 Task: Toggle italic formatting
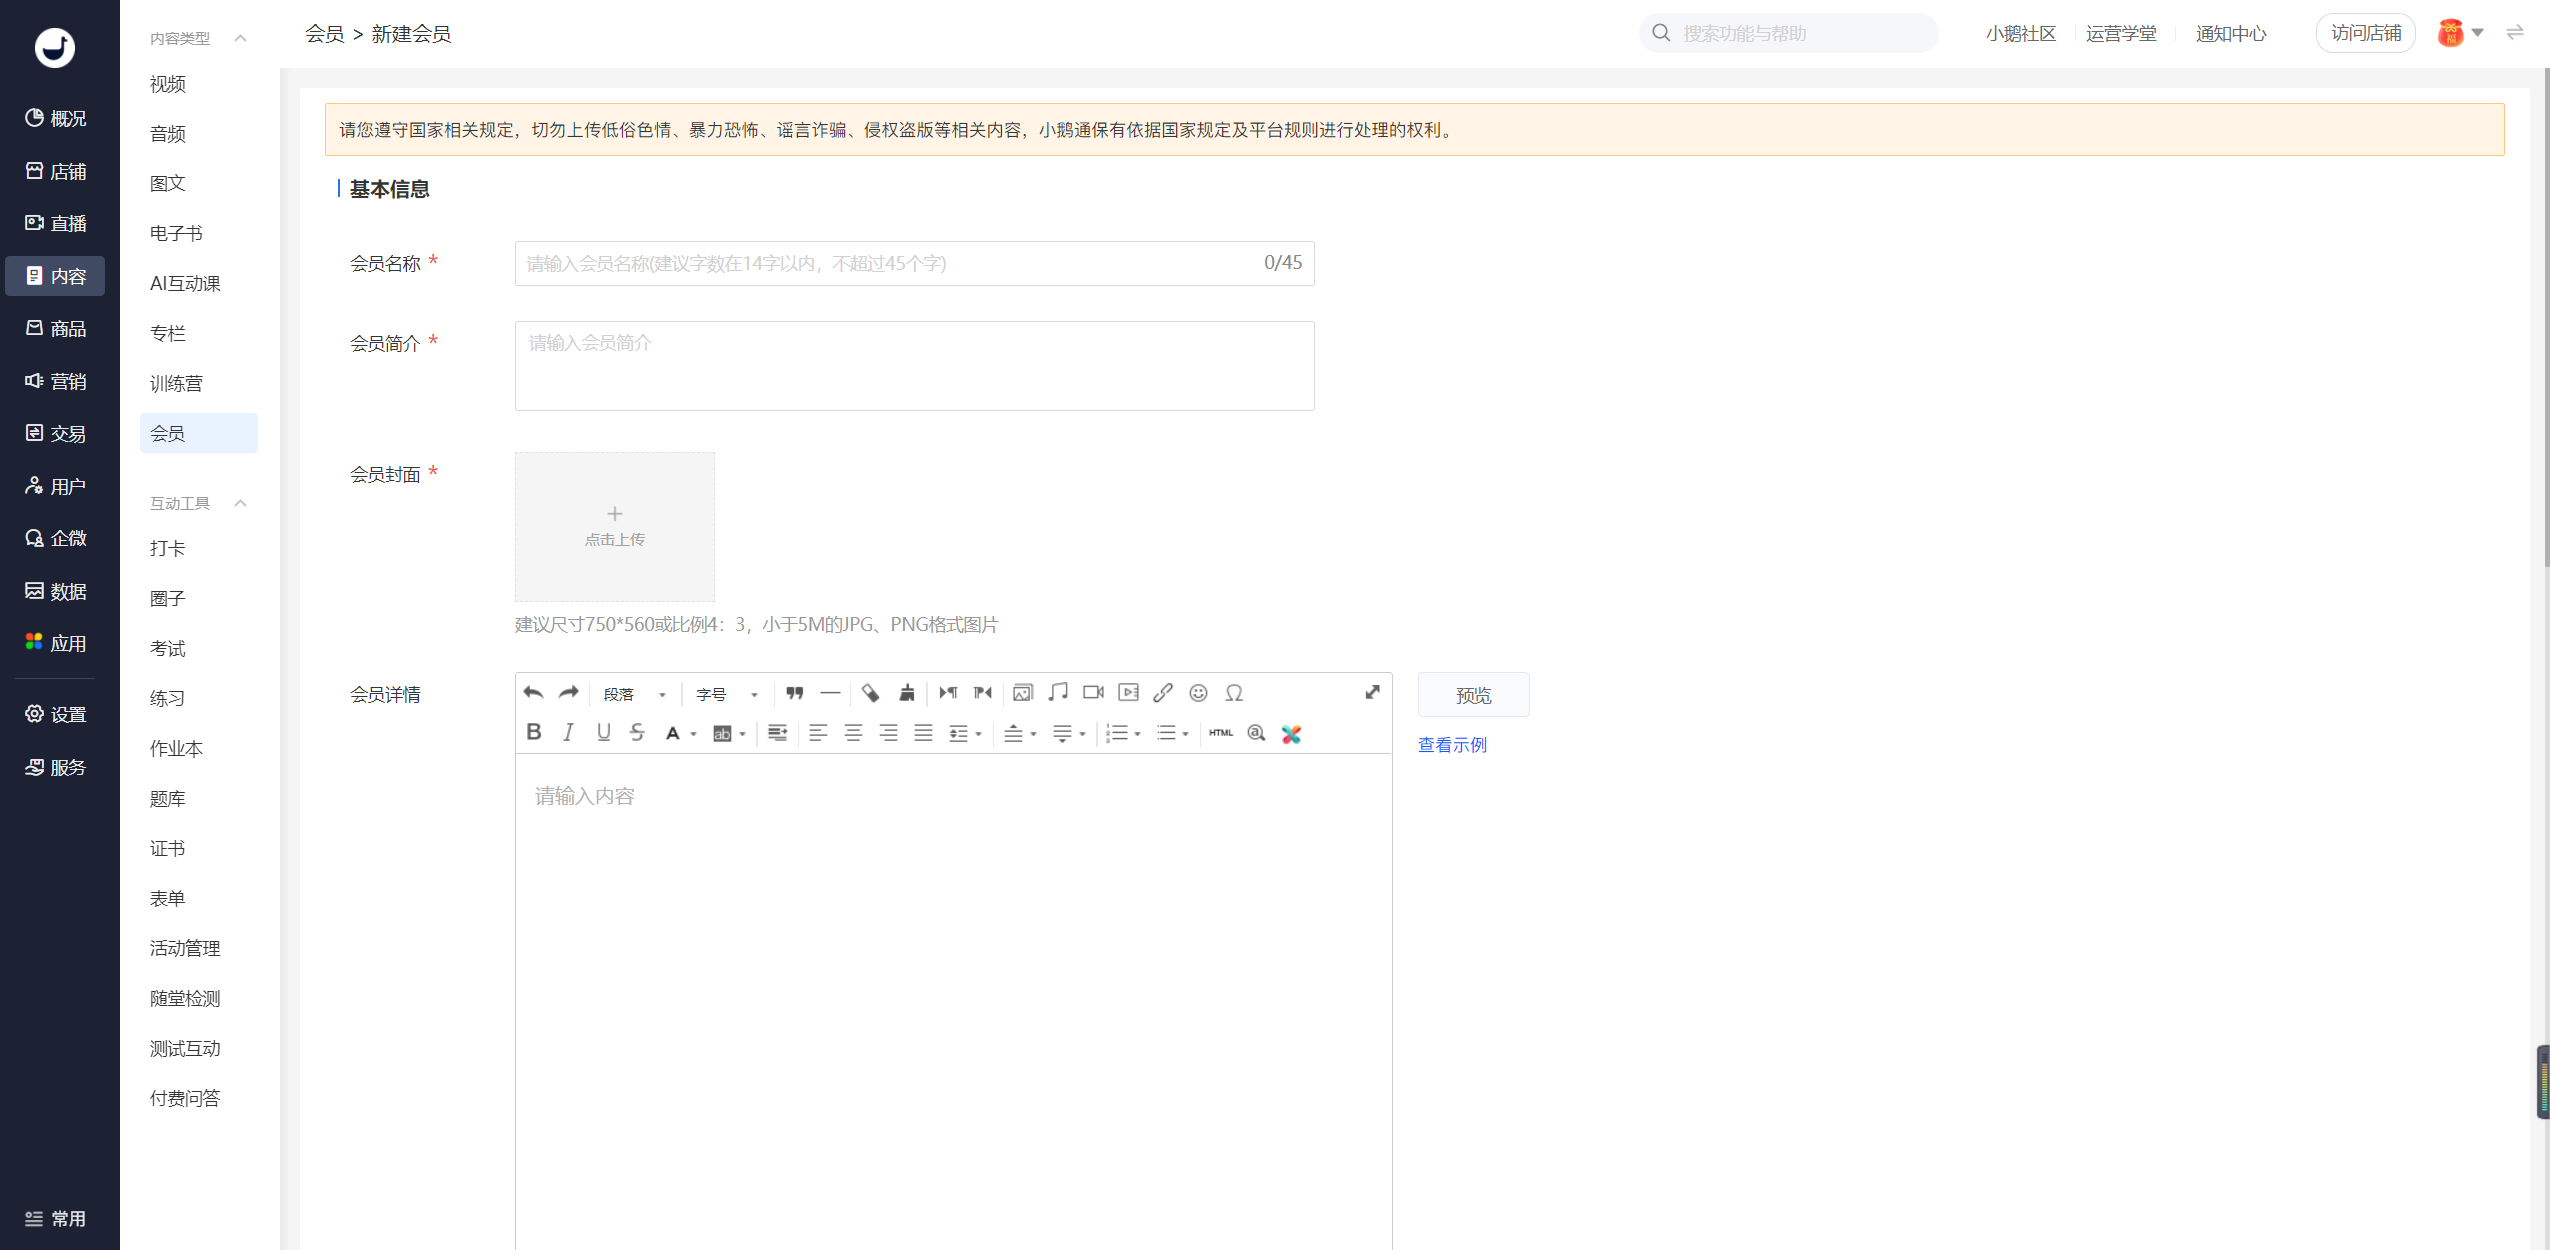pyautogui.click(x=569, y=733)
